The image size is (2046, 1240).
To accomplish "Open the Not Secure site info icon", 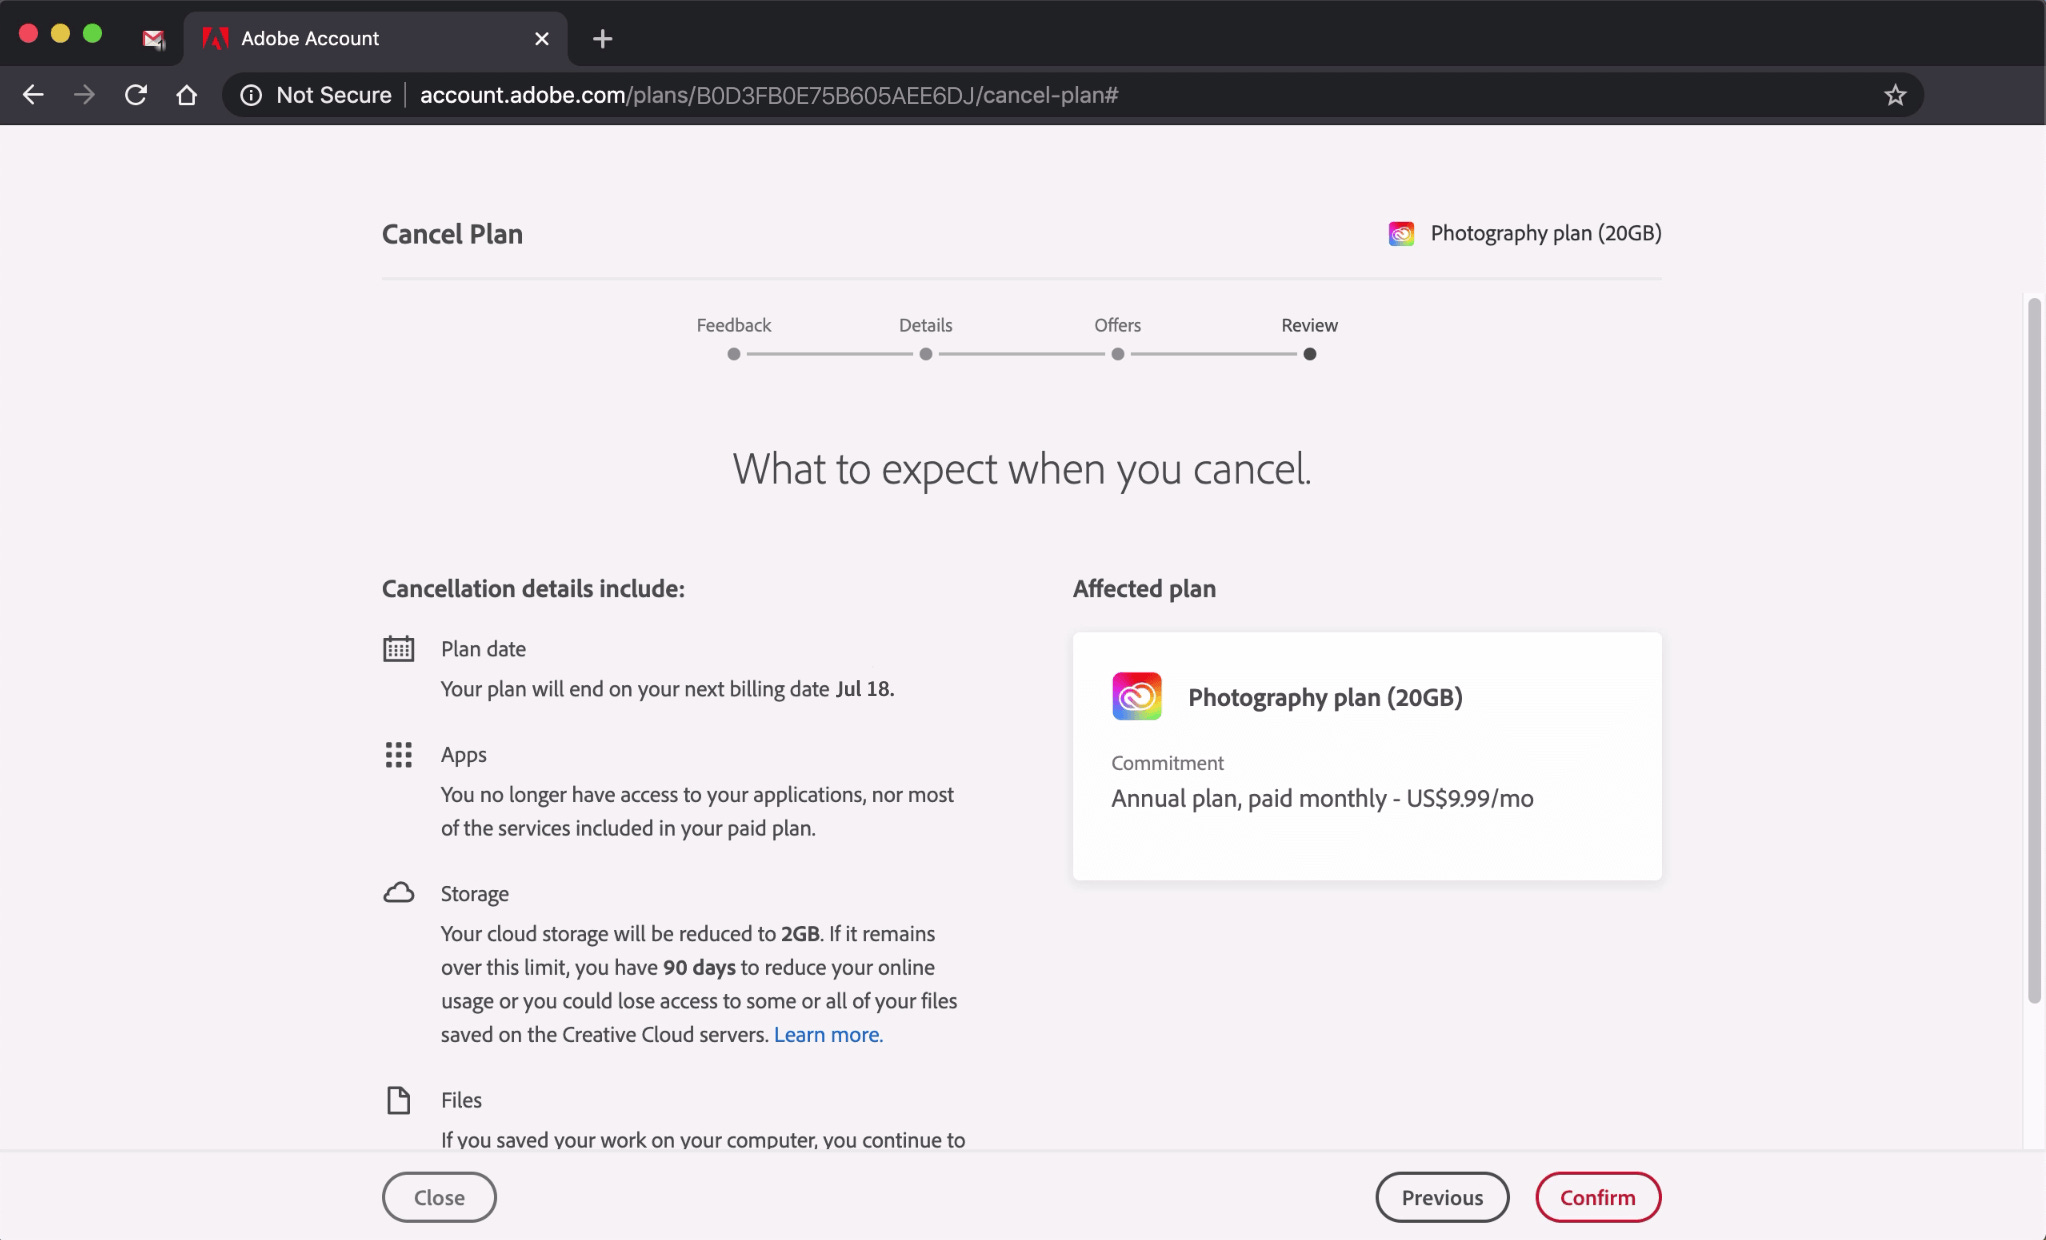I will (251, 95).
